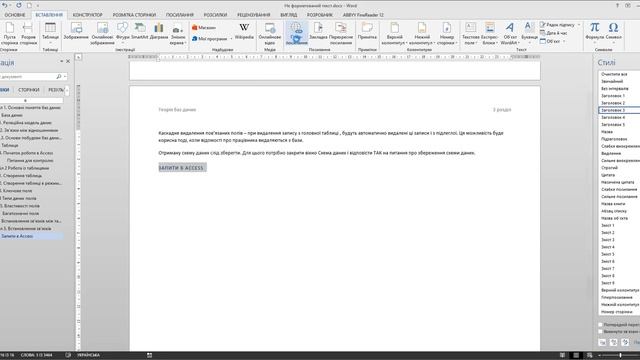Open the navigation search options arrow
The height and width of the screenshot is (360, 640).
point(65,77)
